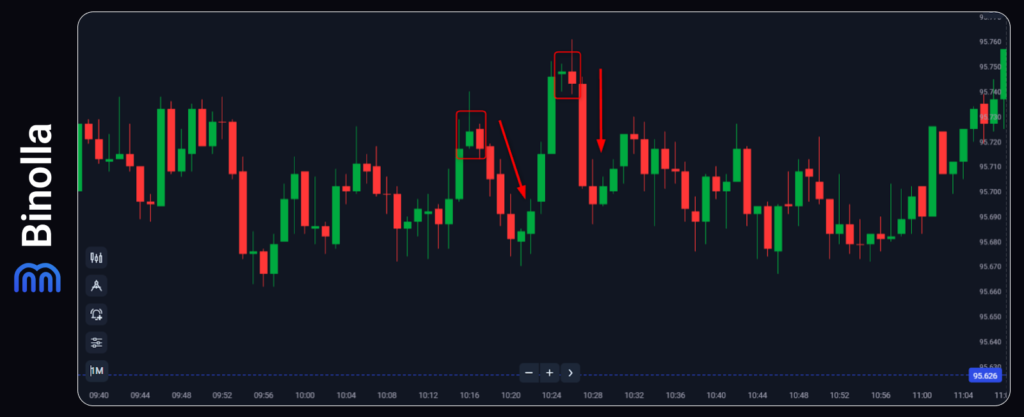Click the 95.650 price axis label

990,317
